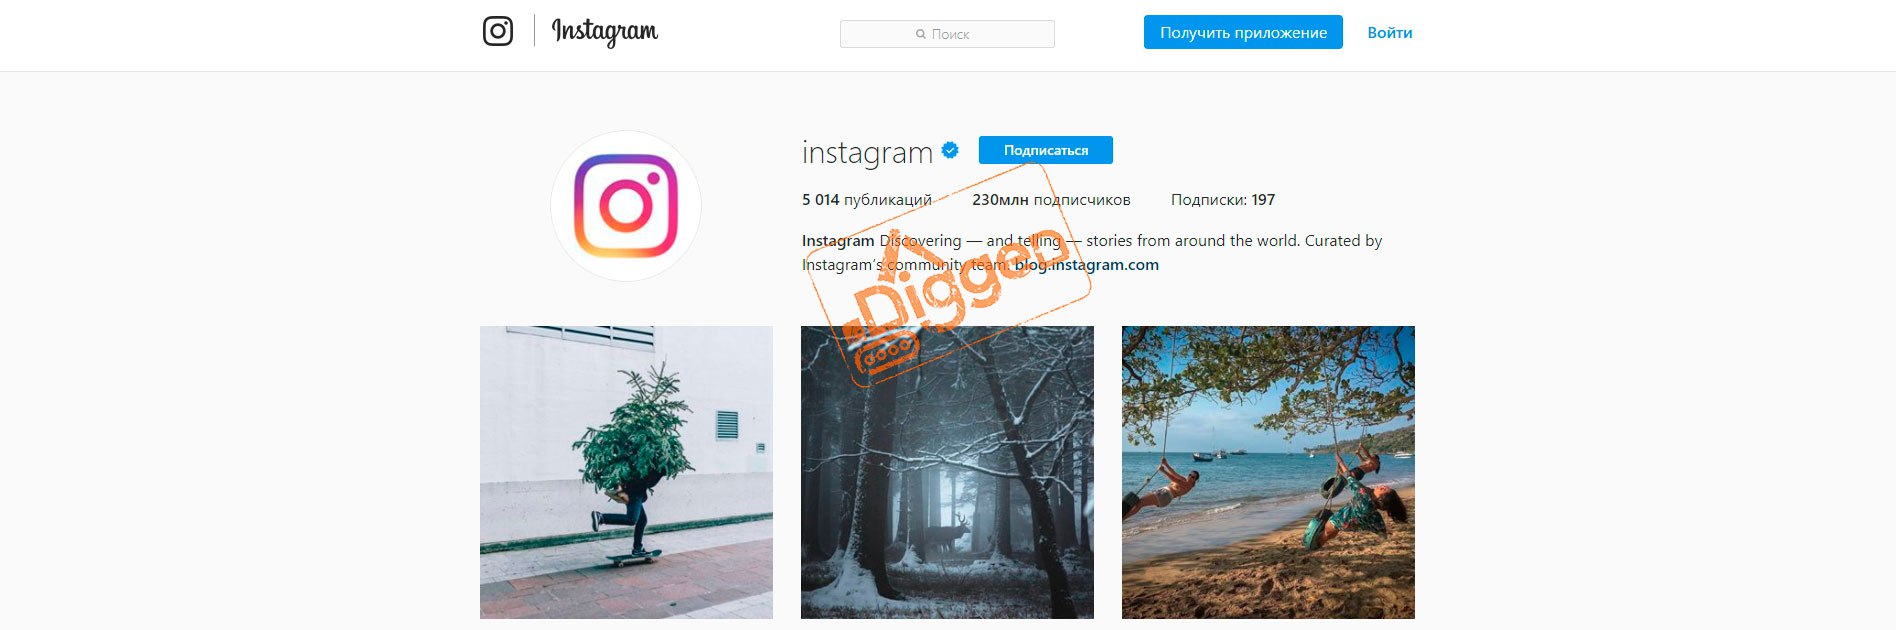Open the snowy forest deer photo
This screenshot has width=1896, height=630.
(x=947, y=472)
